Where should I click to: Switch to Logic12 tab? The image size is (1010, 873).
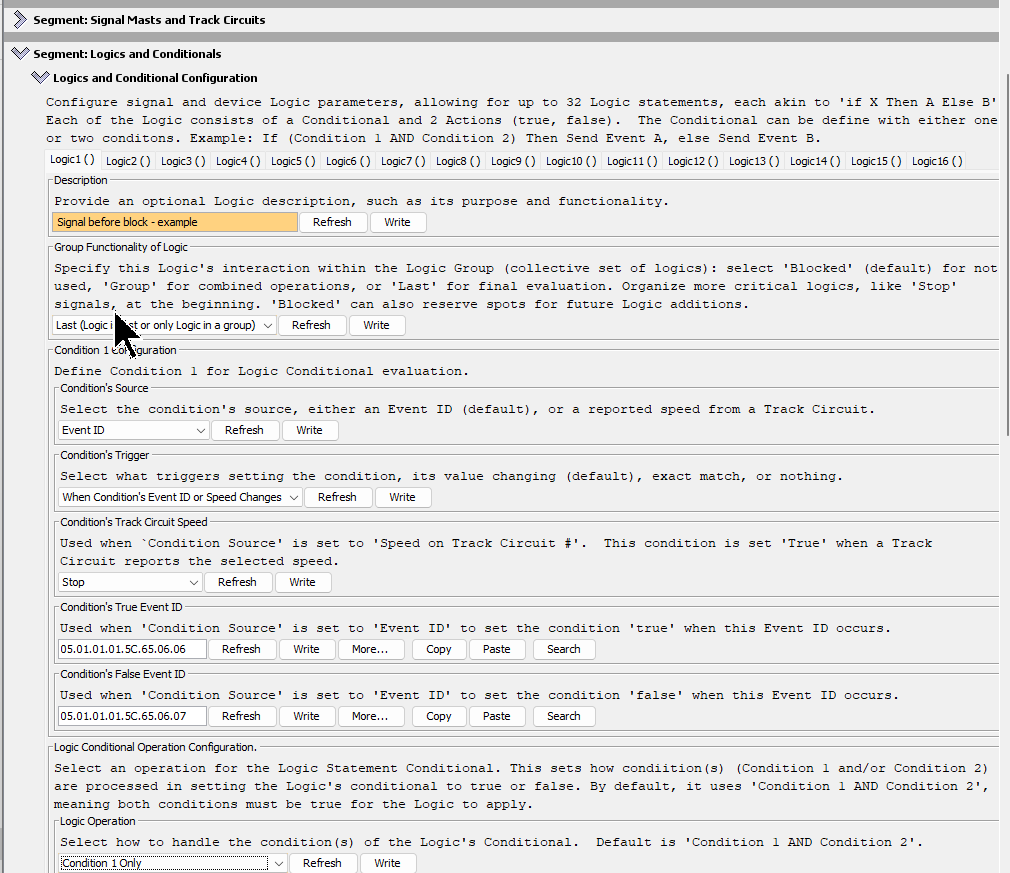(692, 161)
